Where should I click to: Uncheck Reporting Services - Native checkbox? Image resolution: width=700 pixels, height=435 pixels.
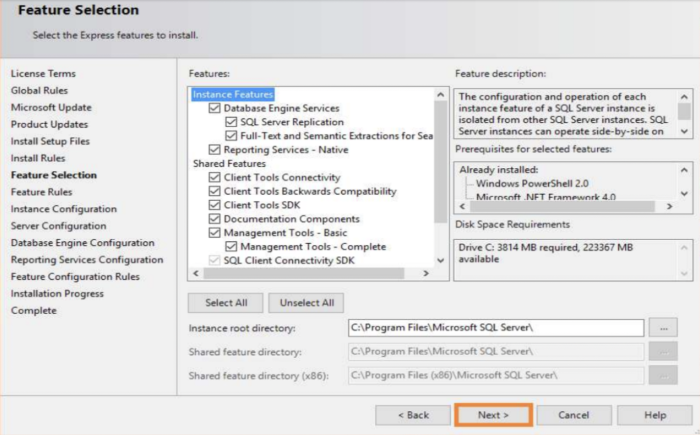215,150
